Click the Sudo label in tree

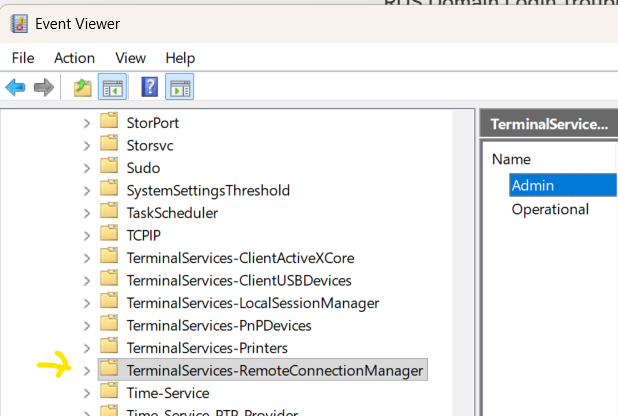tap(143, 168)
